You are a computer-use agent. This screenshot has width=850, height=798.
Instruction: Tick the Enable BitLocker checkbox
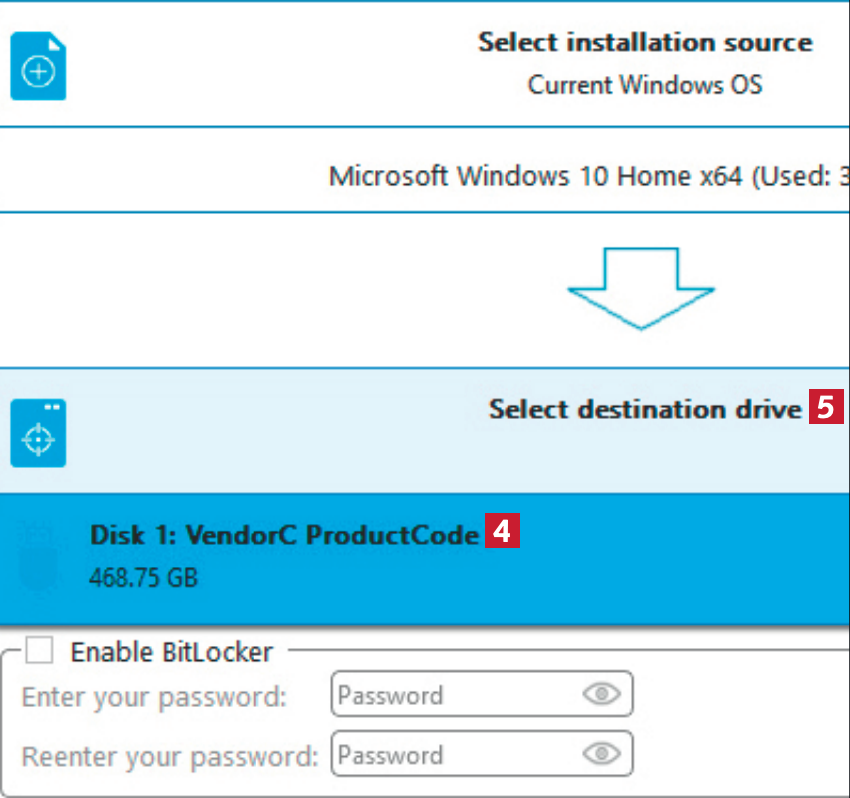click(40, 652)
